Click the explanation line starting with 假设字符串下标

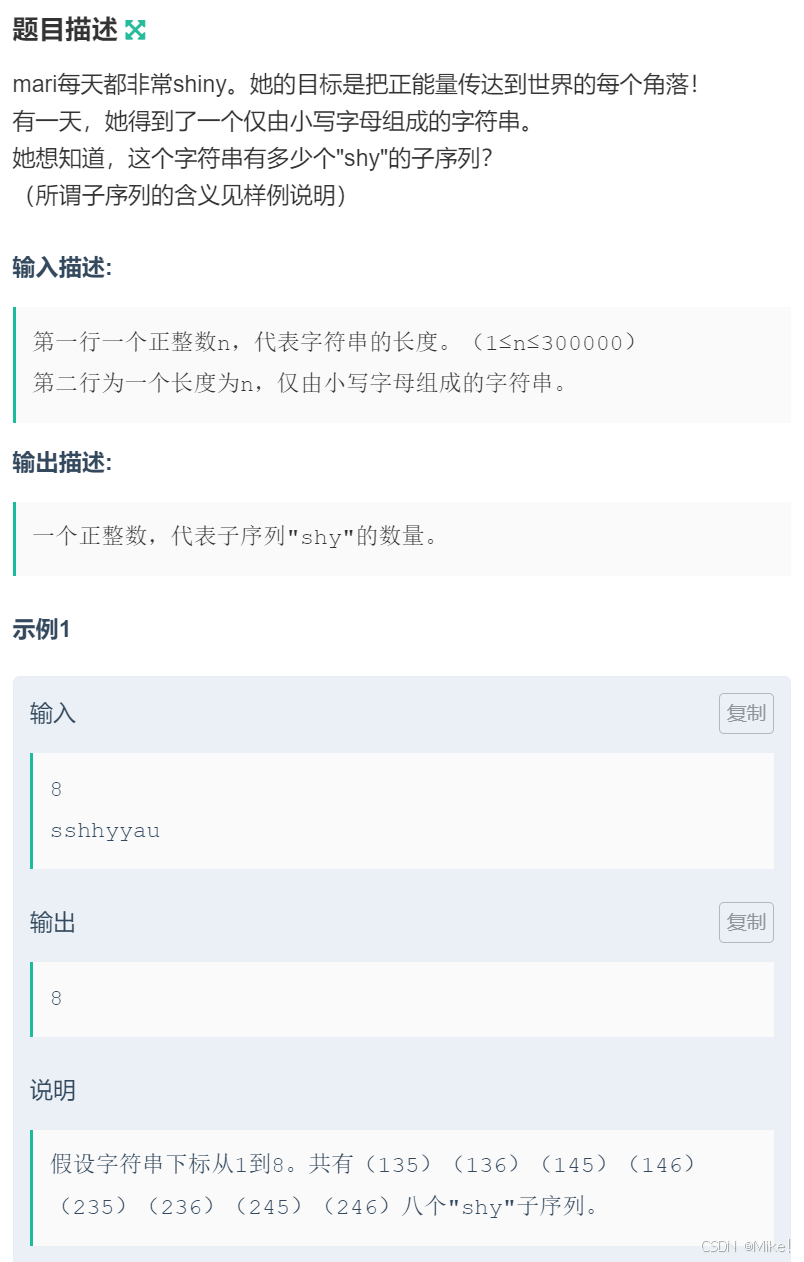coord(373,1165)
